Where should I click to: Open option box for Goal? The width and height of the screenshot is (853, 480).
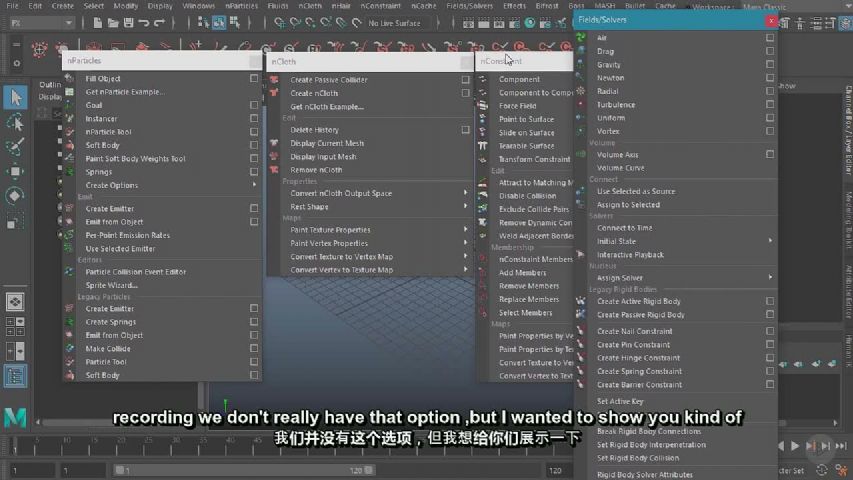point(254,105)
